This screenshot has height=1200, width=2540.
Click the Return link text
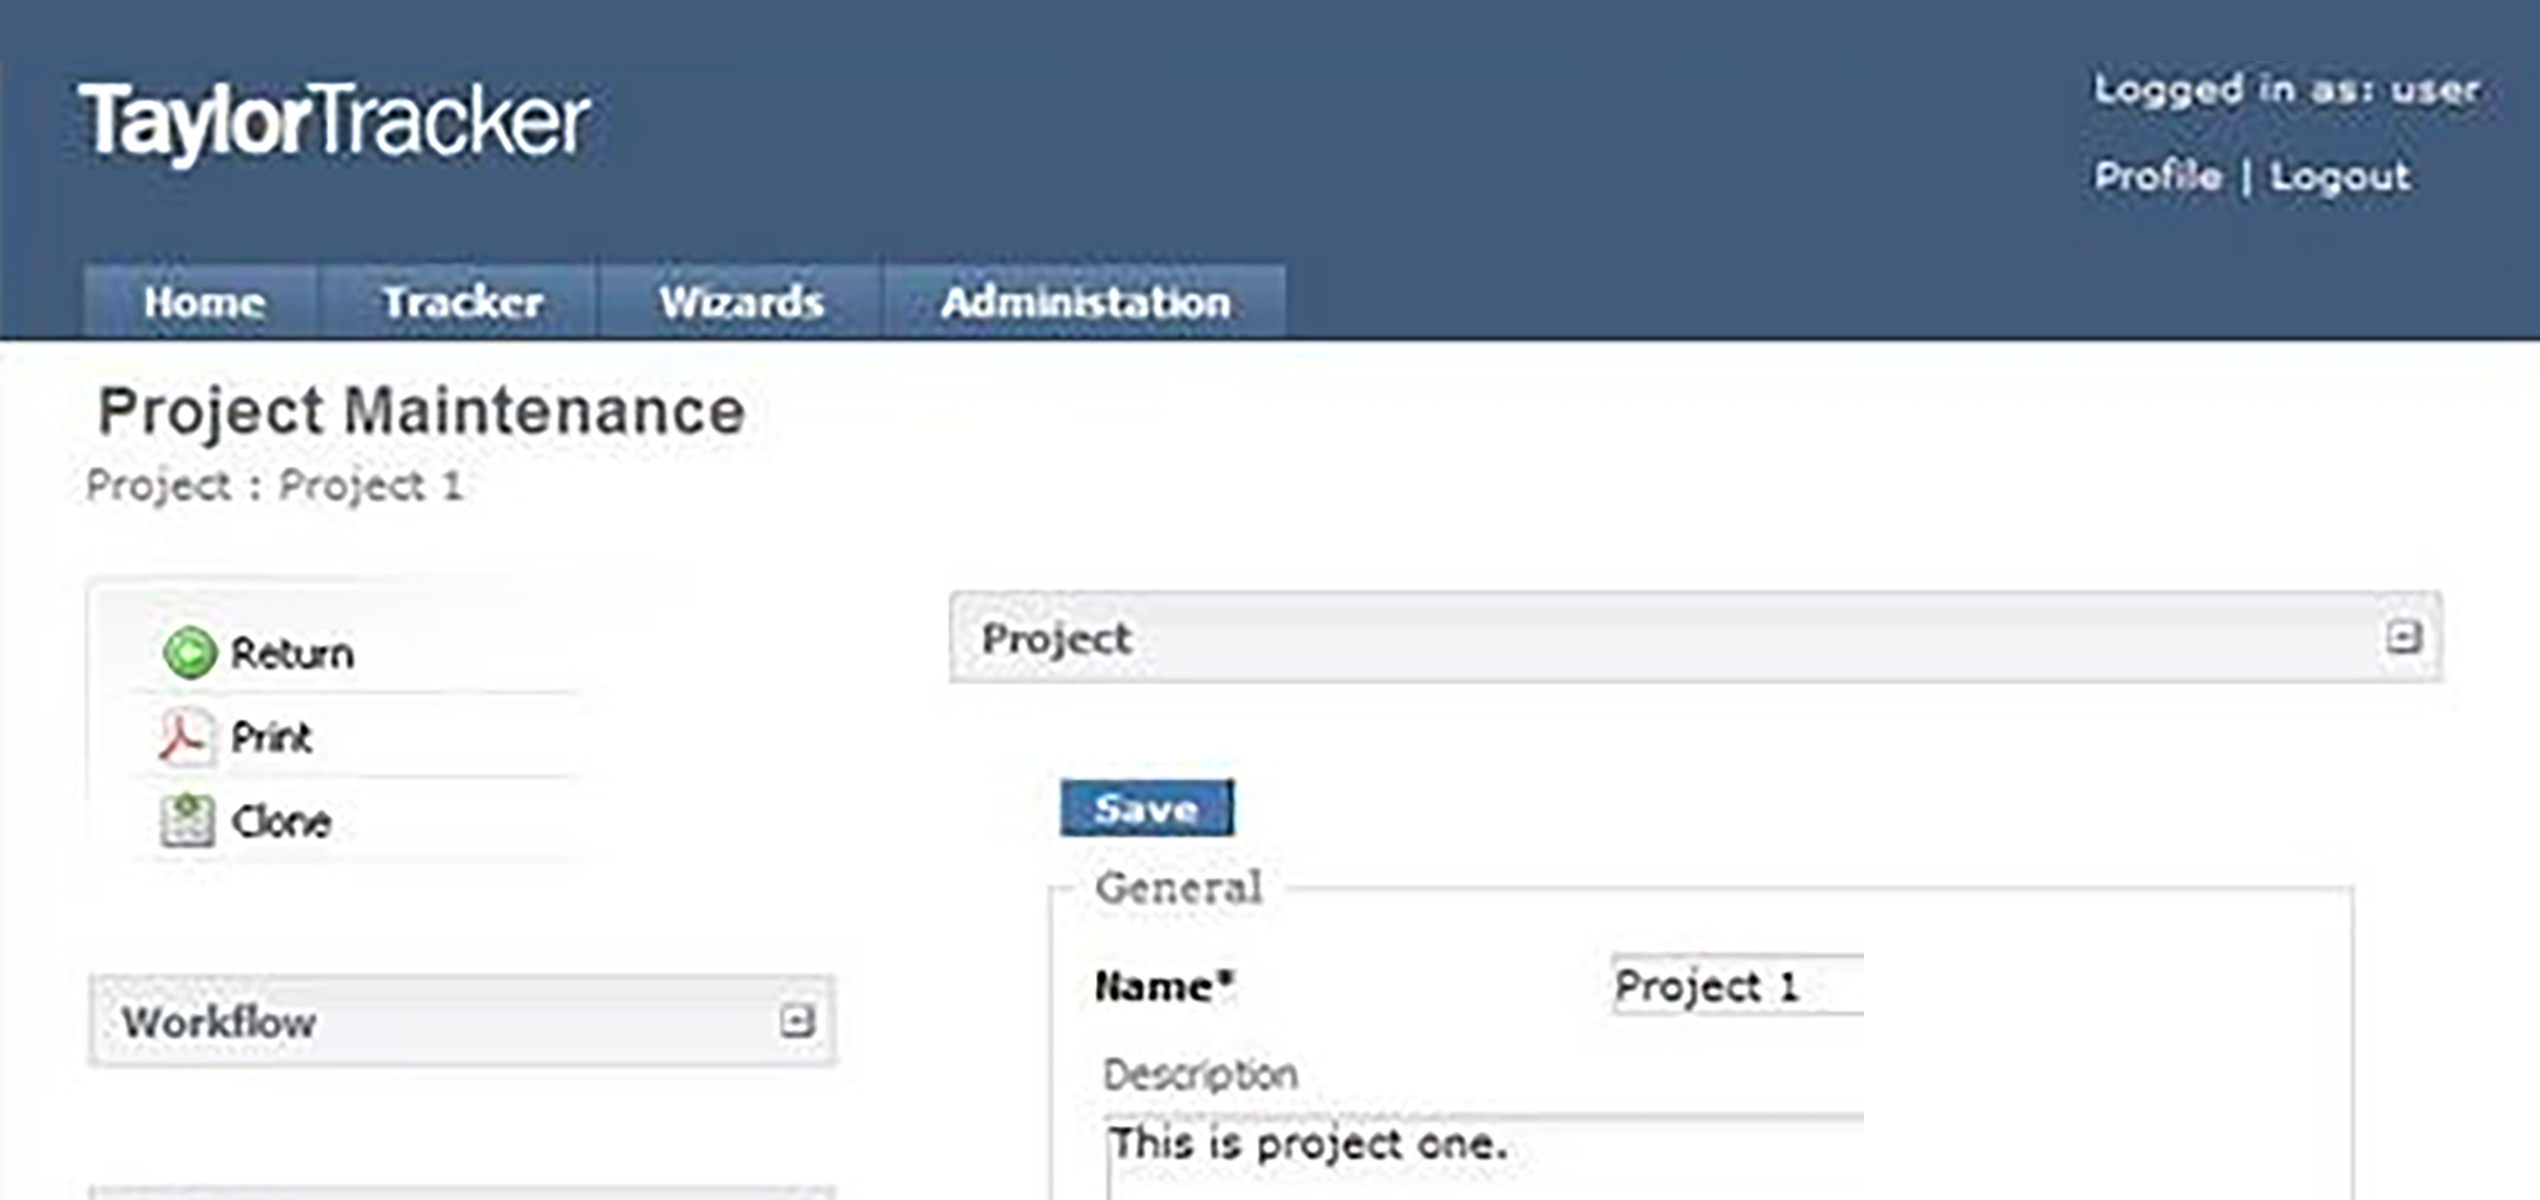[x=292, y=654]
